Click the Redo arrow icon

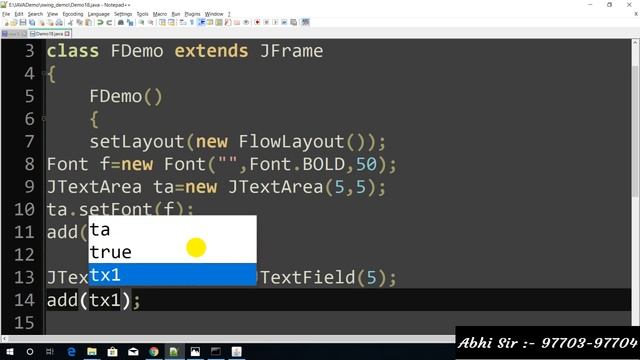[109, 22]
